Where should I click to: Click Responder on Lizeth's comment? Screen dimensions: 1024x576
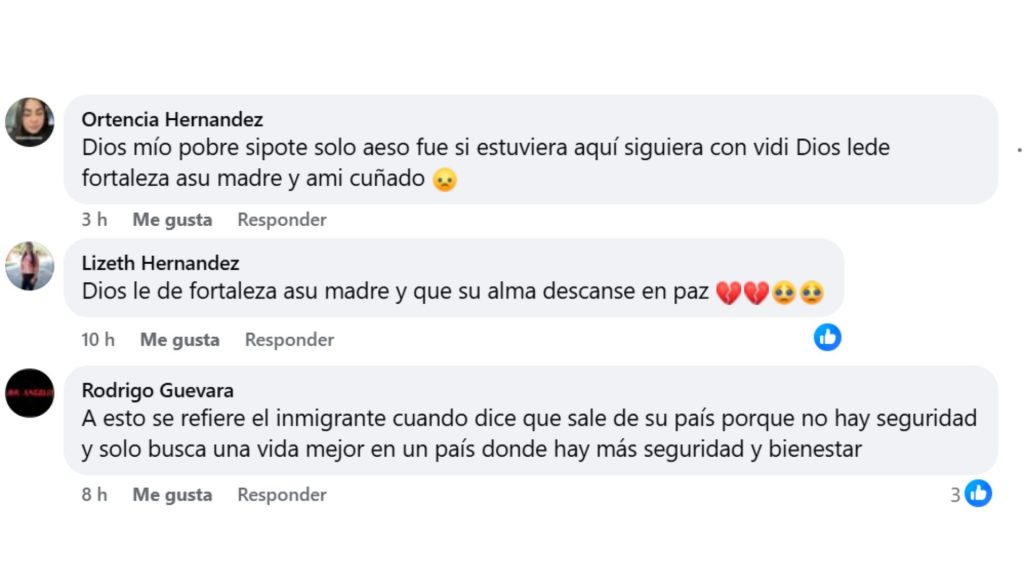(x=289, y=339)
